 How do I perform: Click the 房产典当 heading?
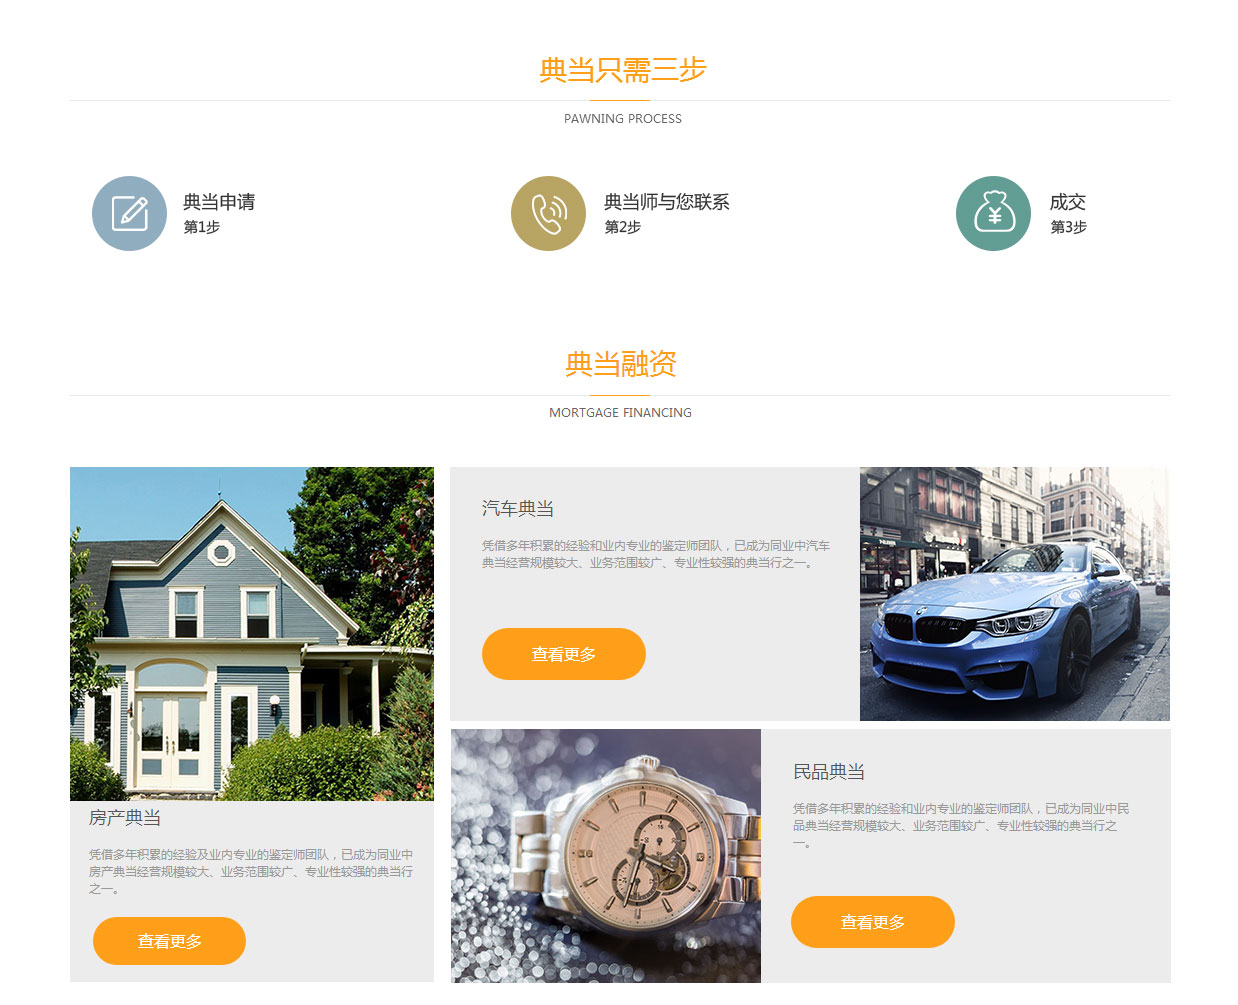click(125, 818)
